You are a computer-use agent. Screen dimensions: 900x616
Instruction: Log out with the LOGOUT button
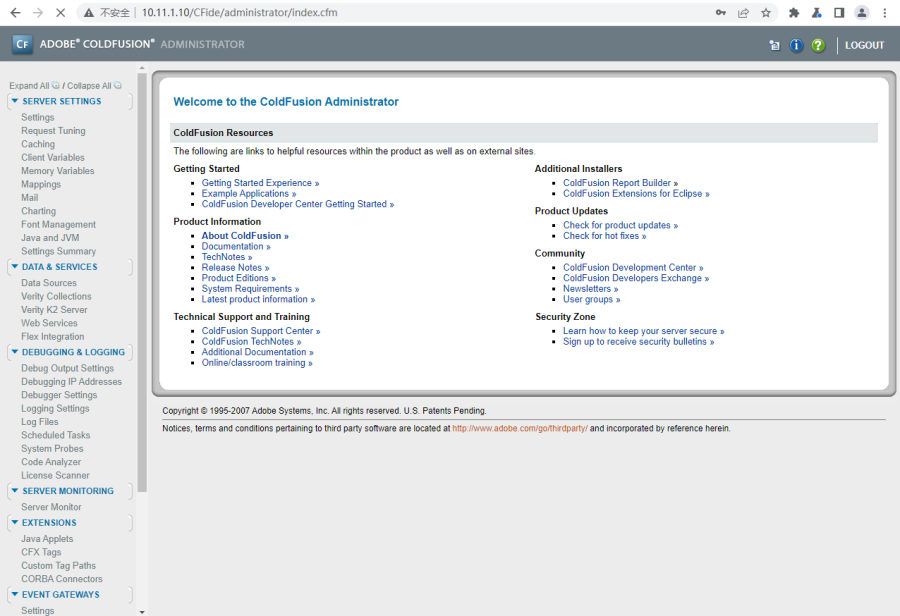click(864, 45)
